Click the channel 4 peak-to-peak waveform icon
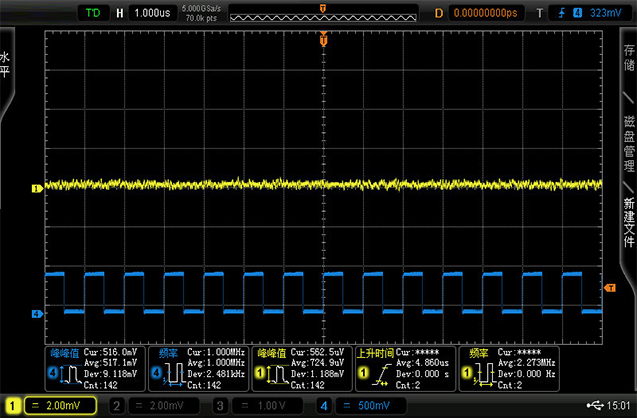Image resolution: width=637 pixels, height=418 pixels. tap(71, 374)
